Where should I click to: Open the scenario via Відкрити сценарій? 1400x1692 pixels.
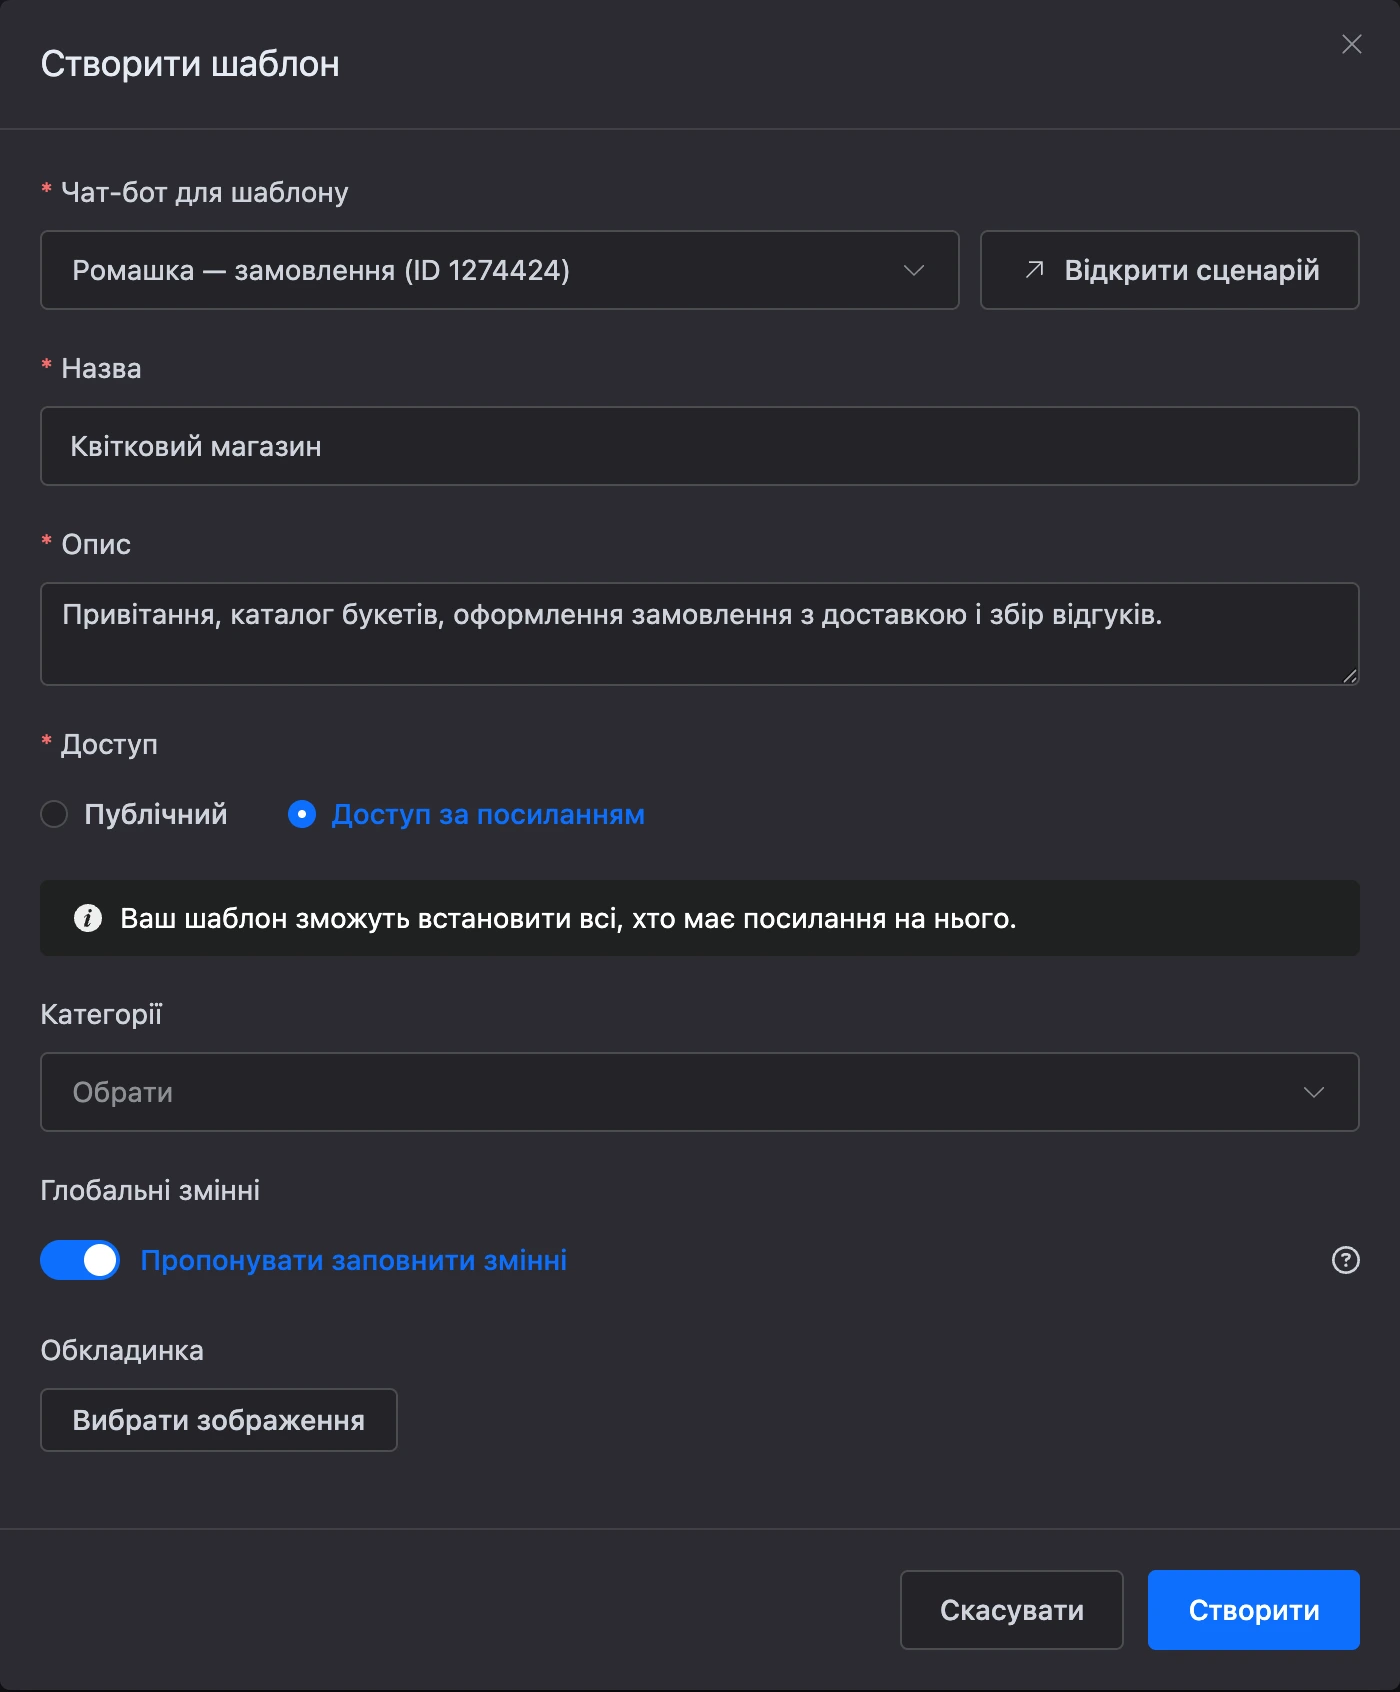click(1170, 270)
